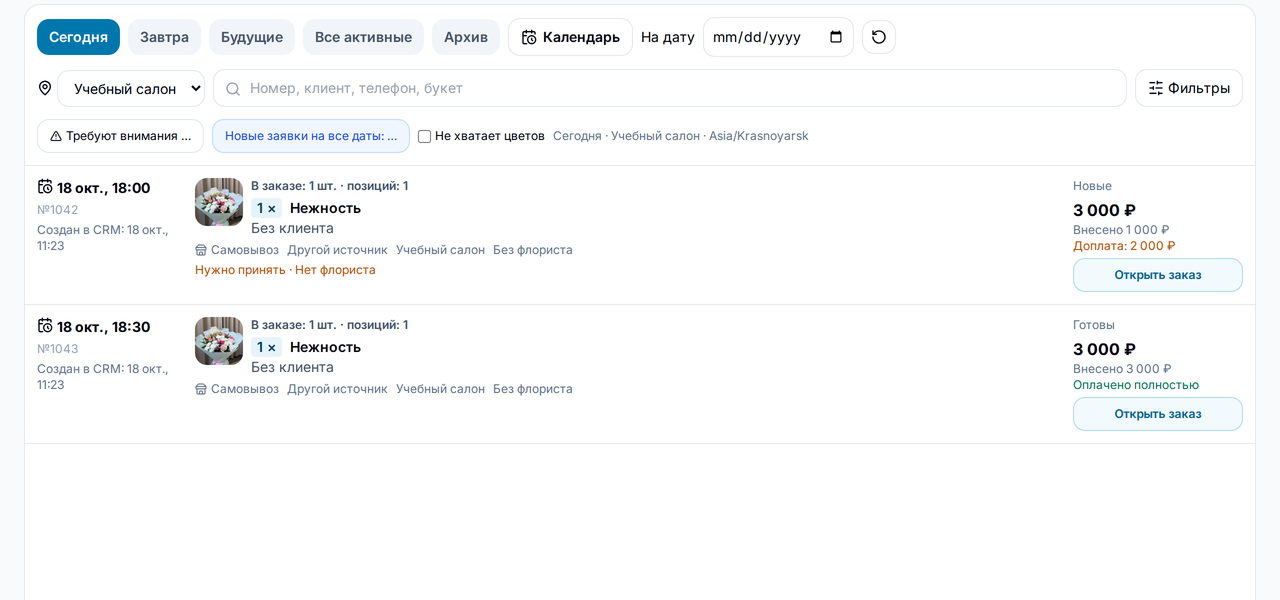Open Фильтры sliders icon
The width and height of the screenshot is (1280, 600).
(1156, 88)
